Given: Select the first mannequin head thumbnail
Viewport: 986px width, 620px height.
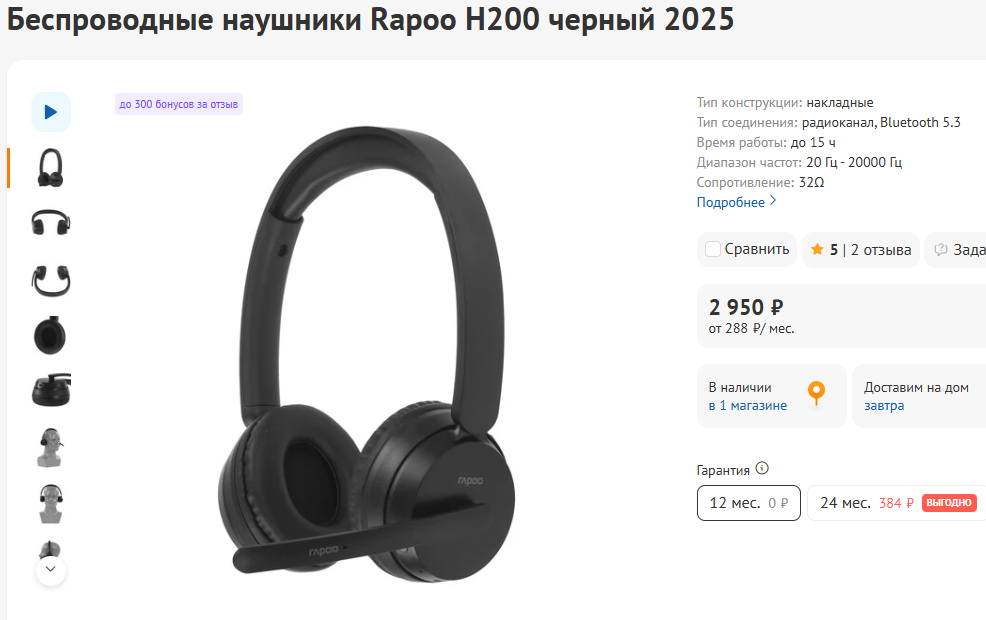Looking at the screenshot, I should [x=51, y=447].
